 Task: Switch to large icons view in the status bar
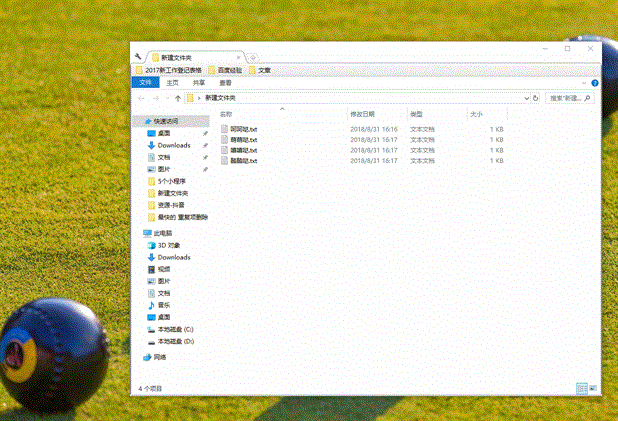[x=593, y=388]
